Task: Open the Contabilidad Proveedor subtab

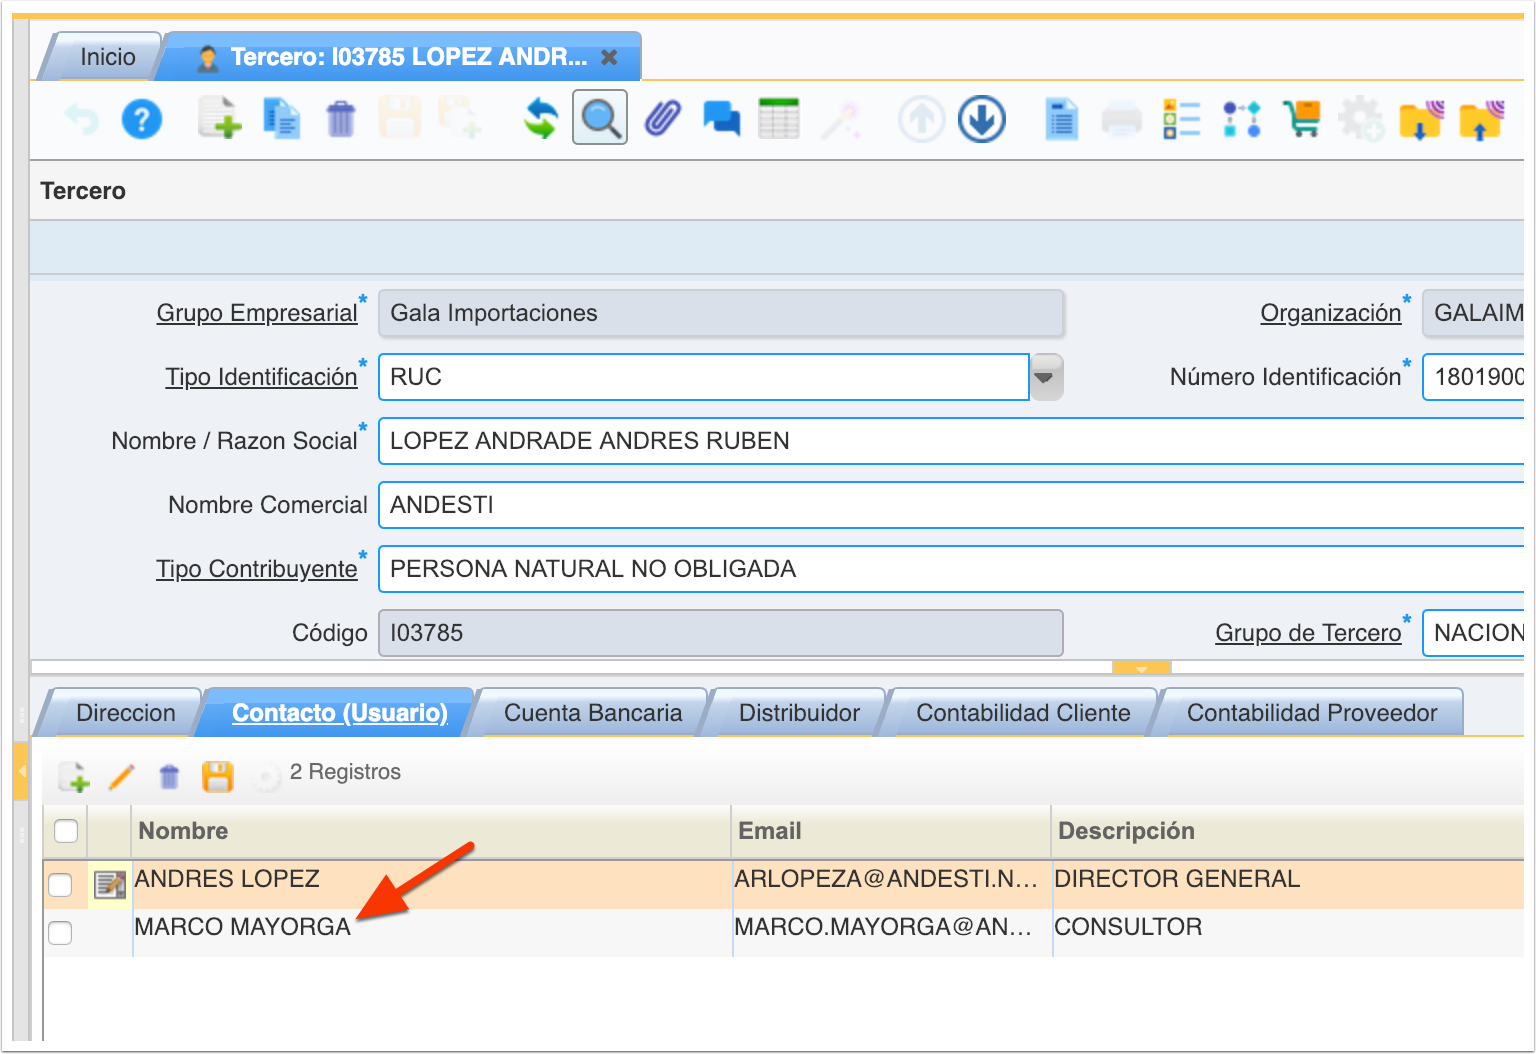Action: (1311, 713)
